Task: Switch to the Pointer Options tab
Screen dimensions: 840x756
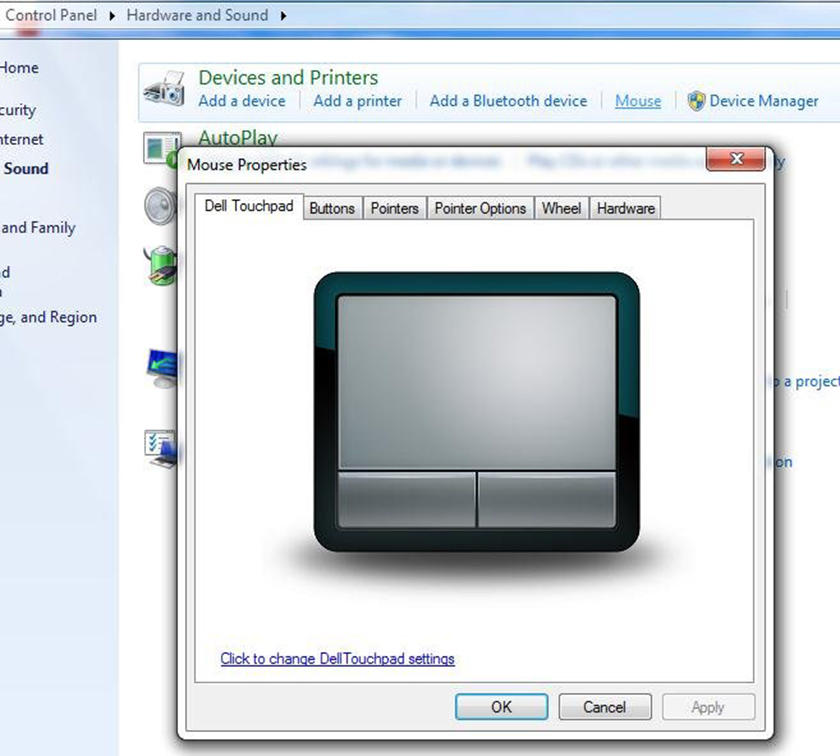Action: [x=480, y=208]
